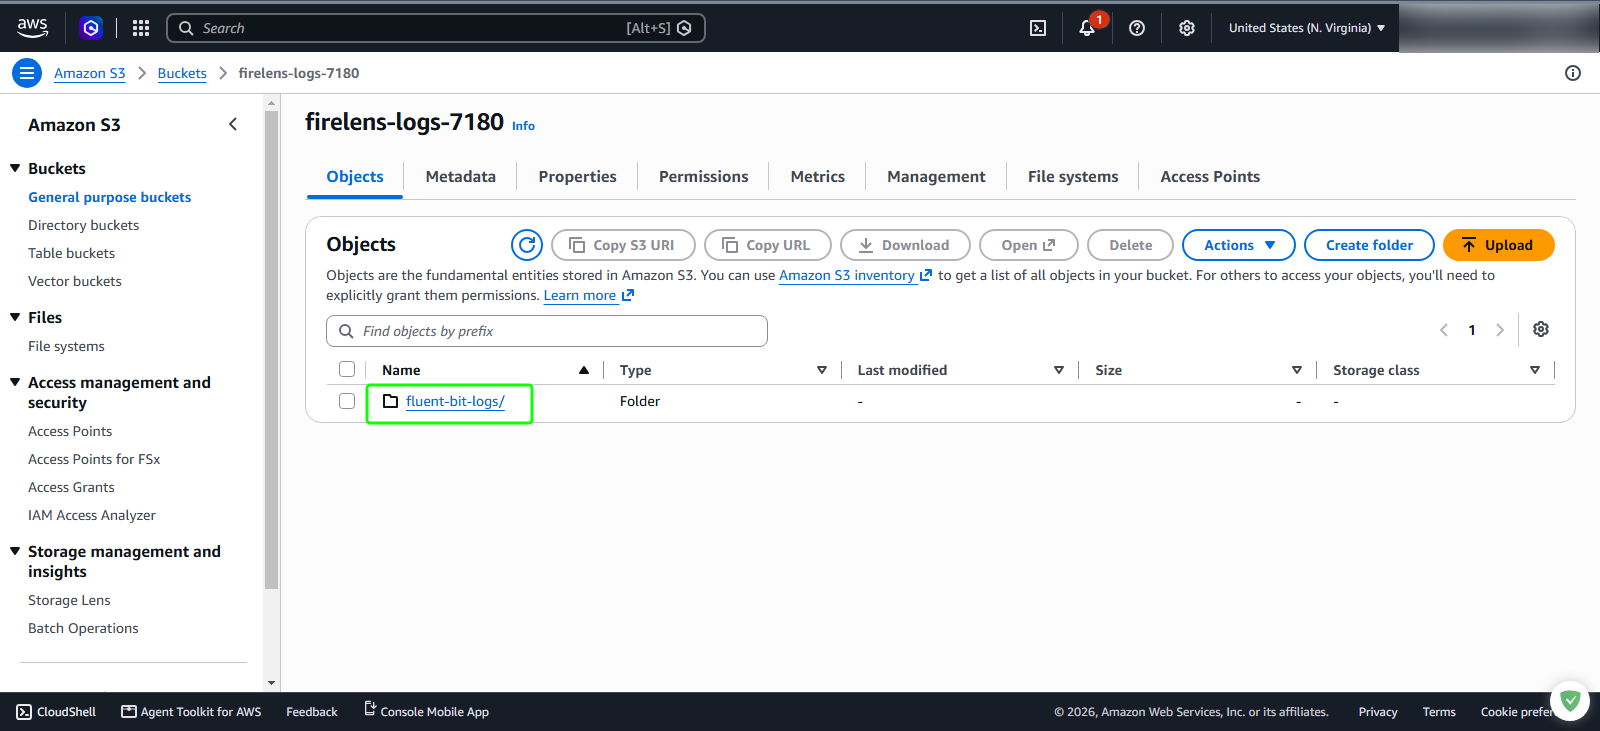Open General purpose buckets in sidebar
This screenshot has width=1600, height=731.
pos(110,197)
